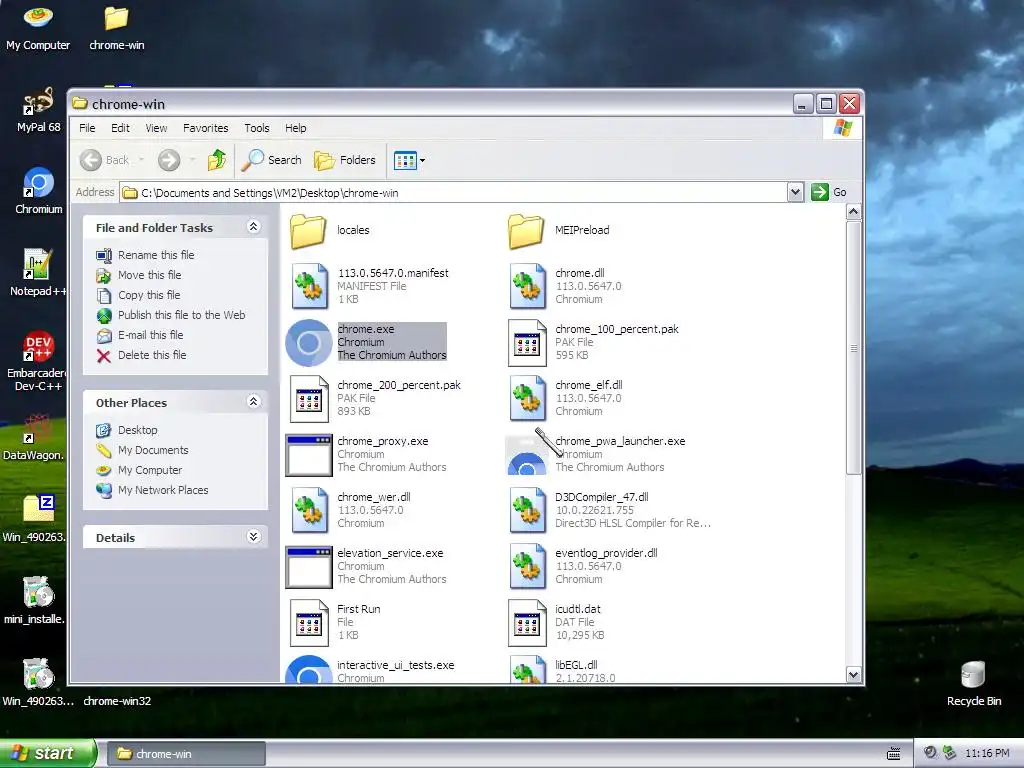
Task: Select the chrome-win32 desktop item
Action: 117,701
